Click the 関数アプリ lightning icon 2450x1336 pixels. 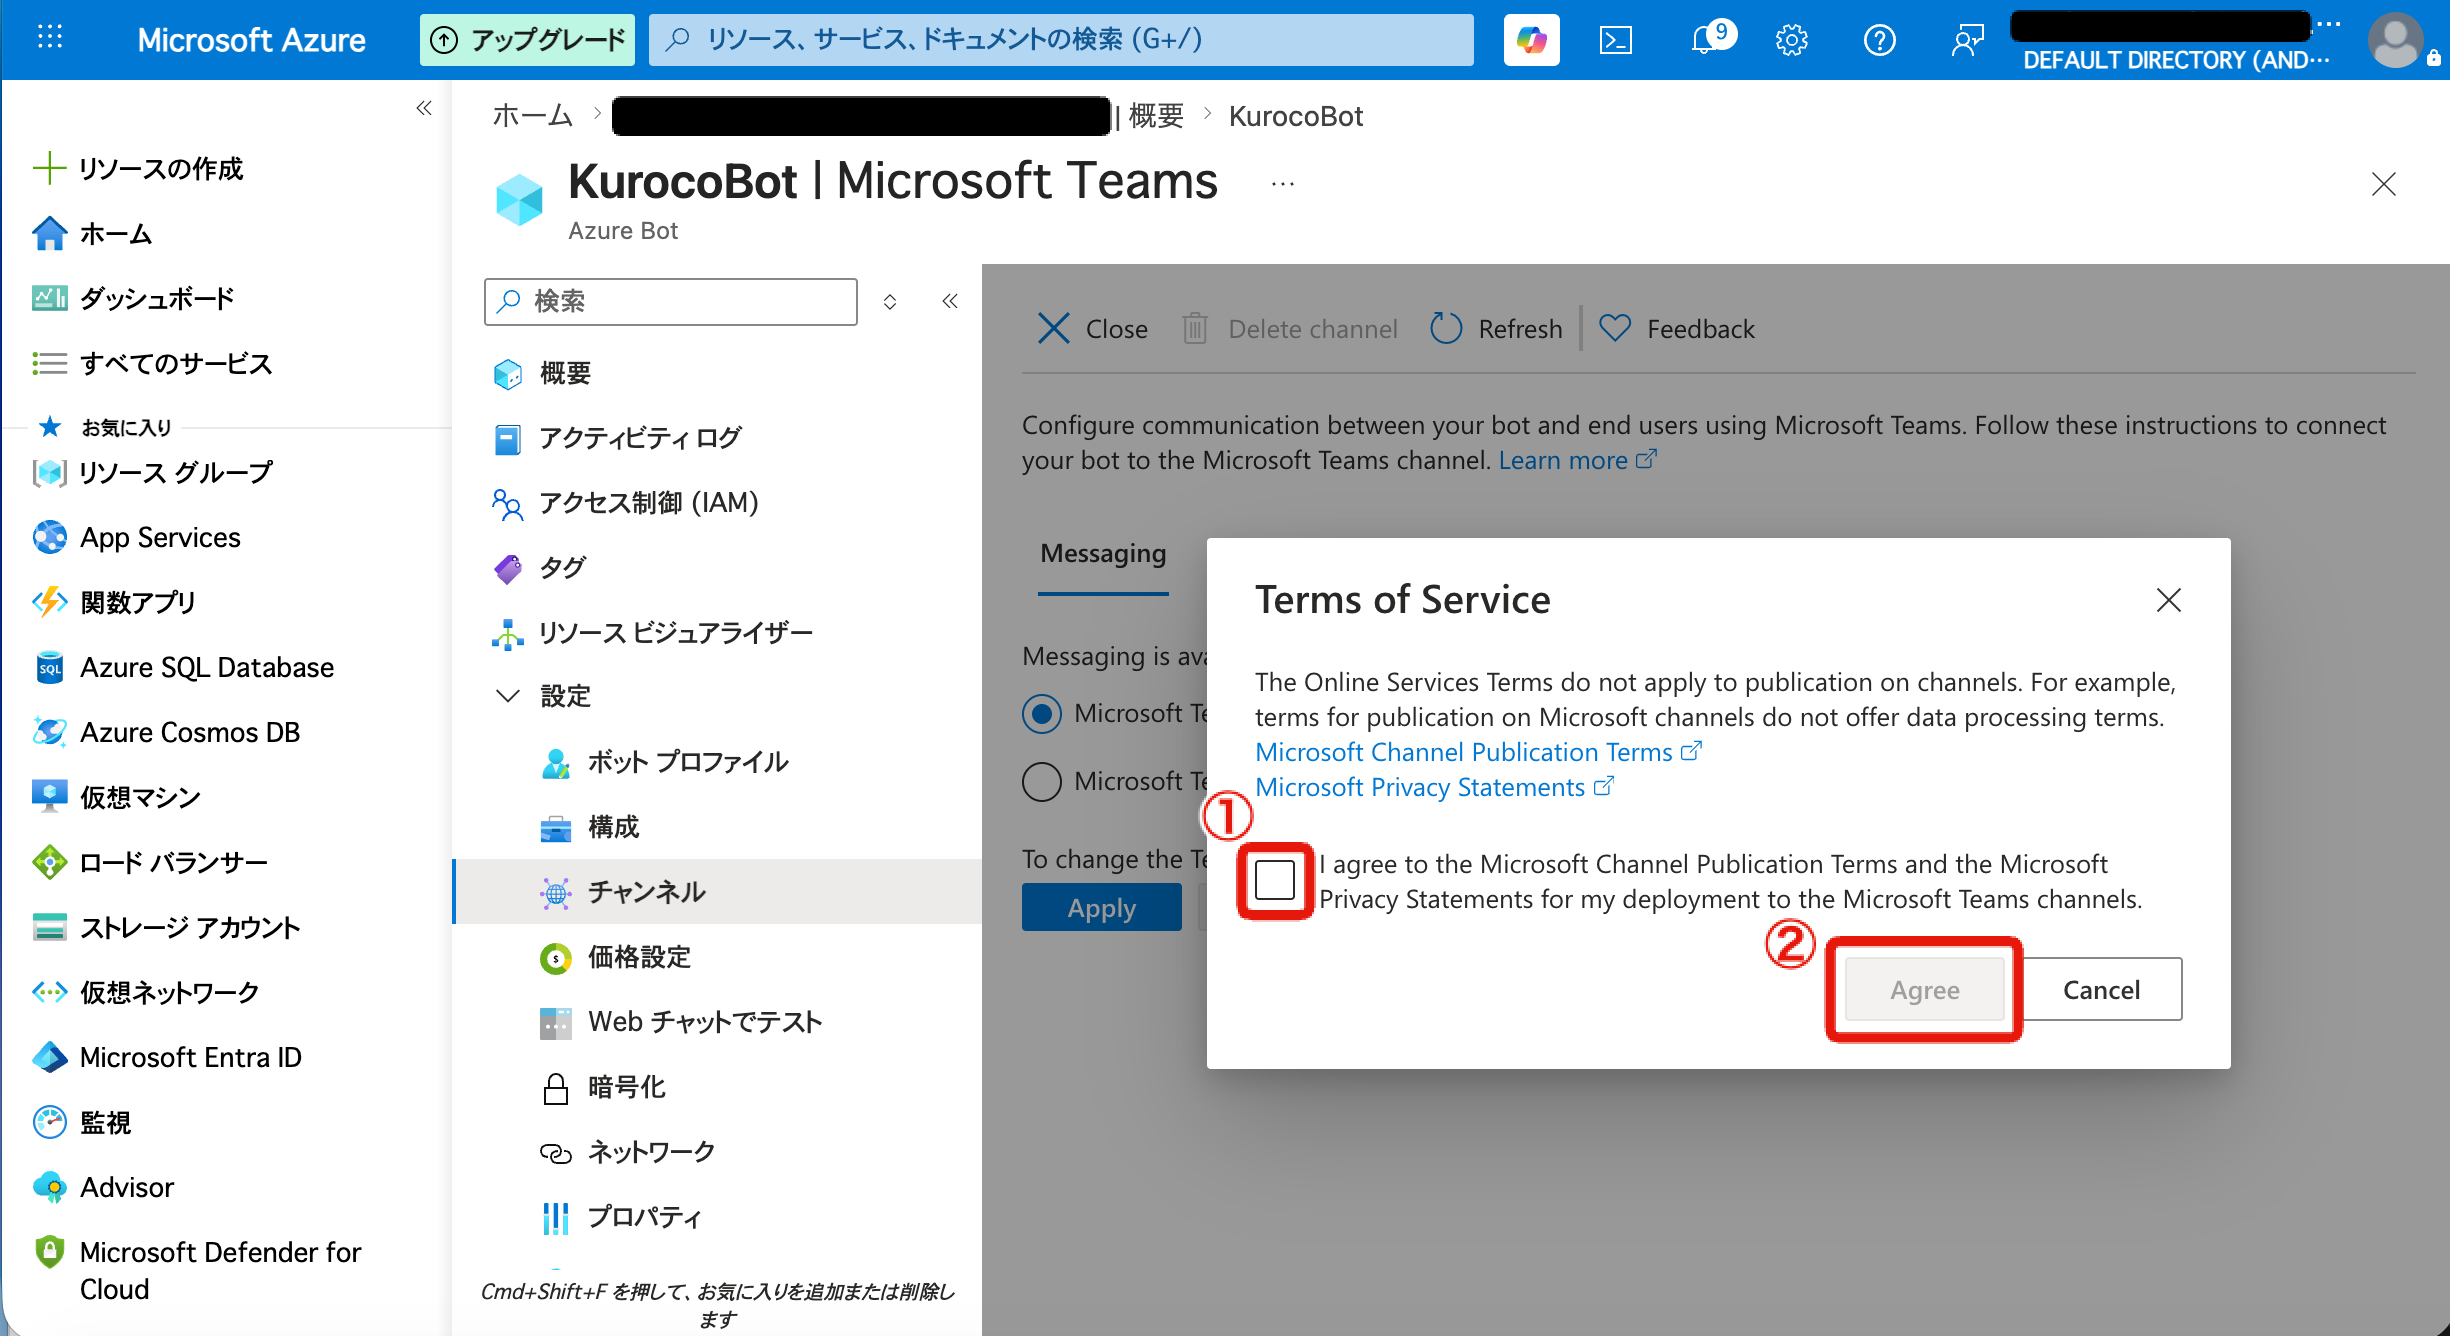coord(49,602)
